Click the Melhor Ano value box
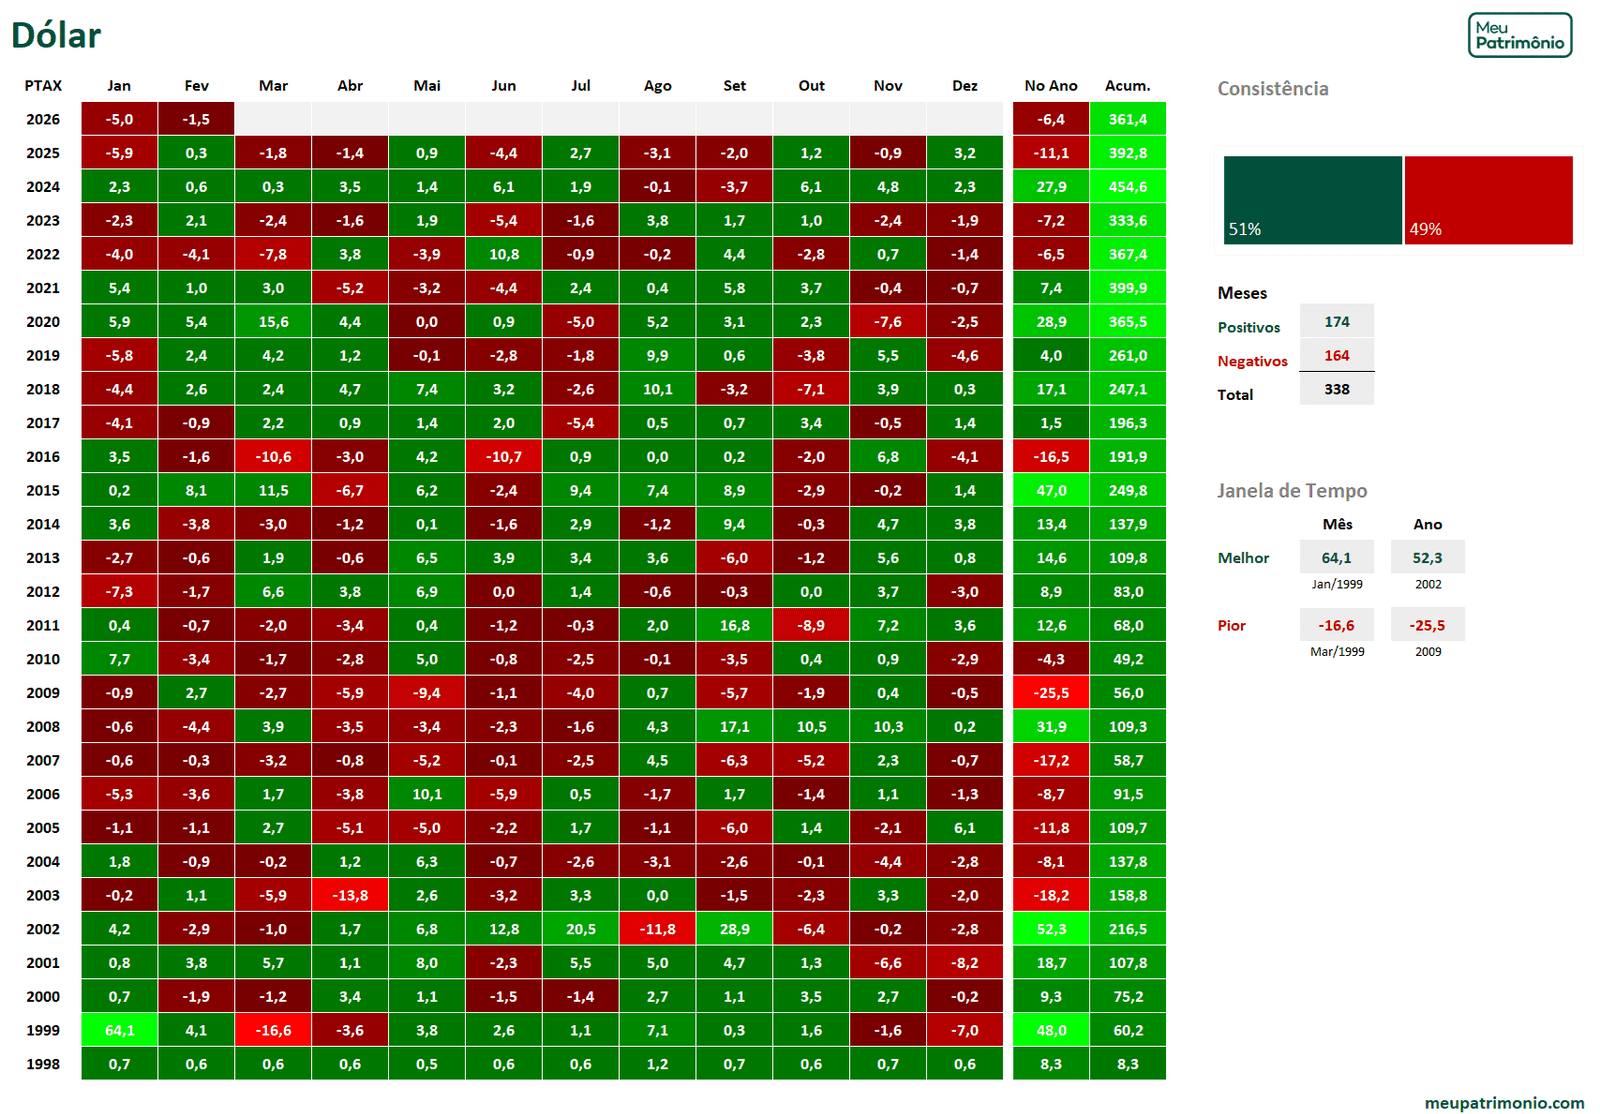This screenshot has width=1600, height=1114. tap(1427, 558)
